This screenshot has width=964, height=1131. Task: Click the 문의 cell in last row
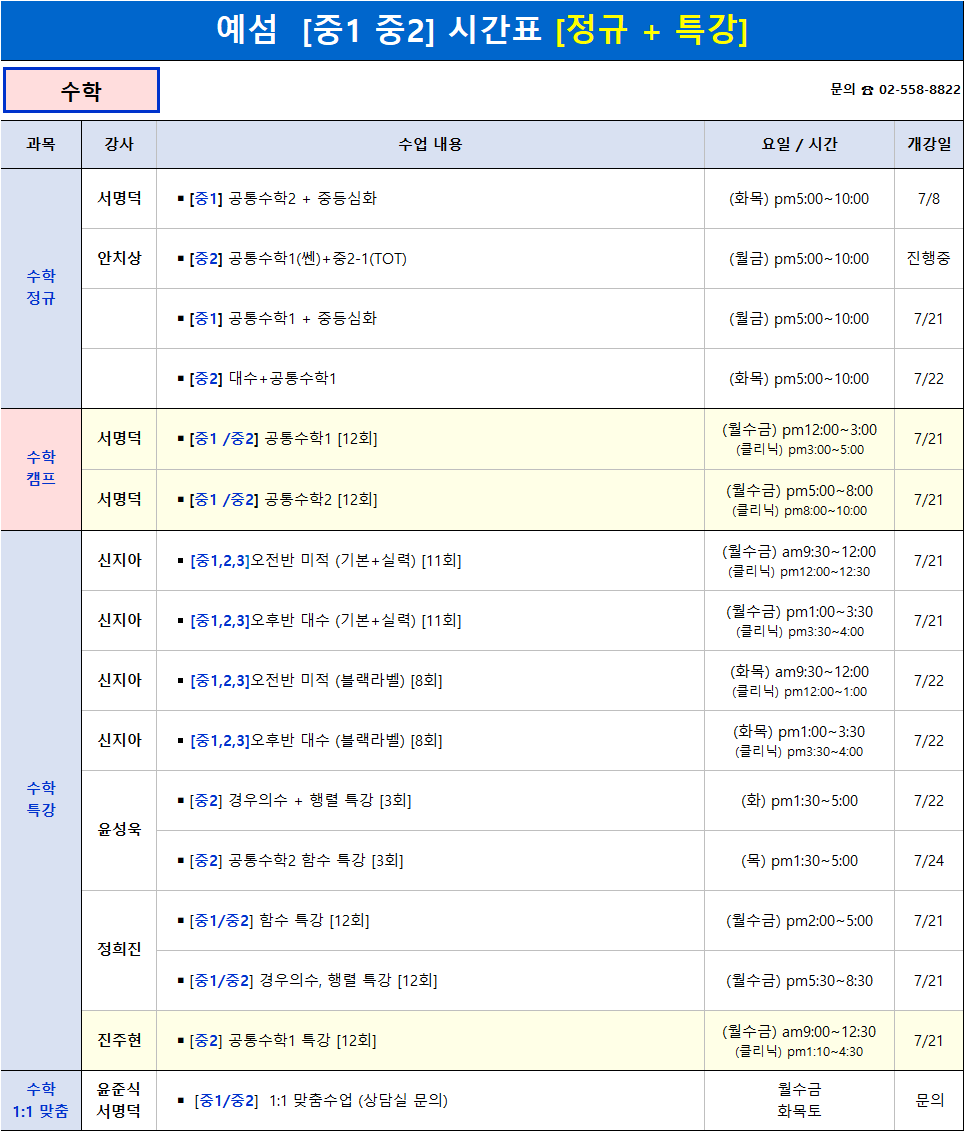click(929, 1100)
